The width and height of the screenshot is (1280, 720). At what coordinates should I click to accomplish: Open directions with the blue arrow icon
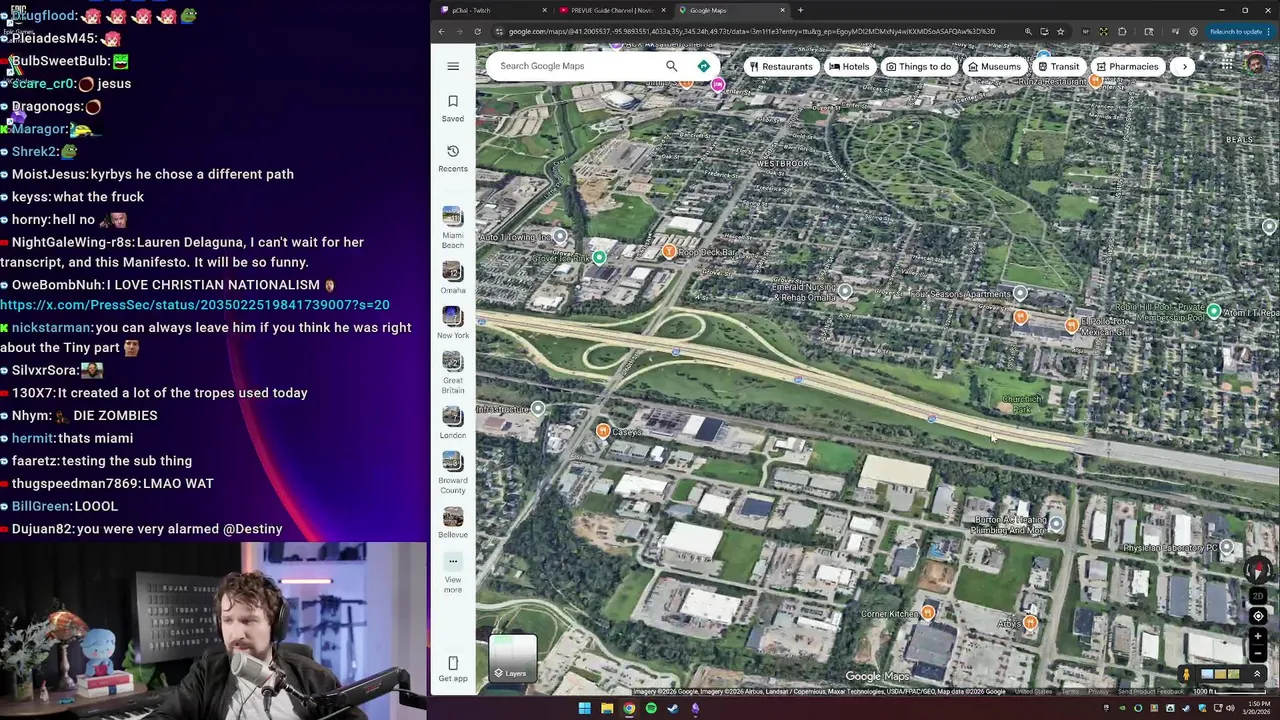tap(704, 66)
